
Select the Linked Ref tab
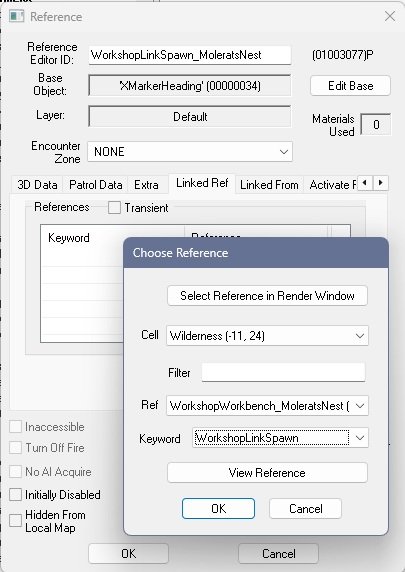[x=202, y=183]
